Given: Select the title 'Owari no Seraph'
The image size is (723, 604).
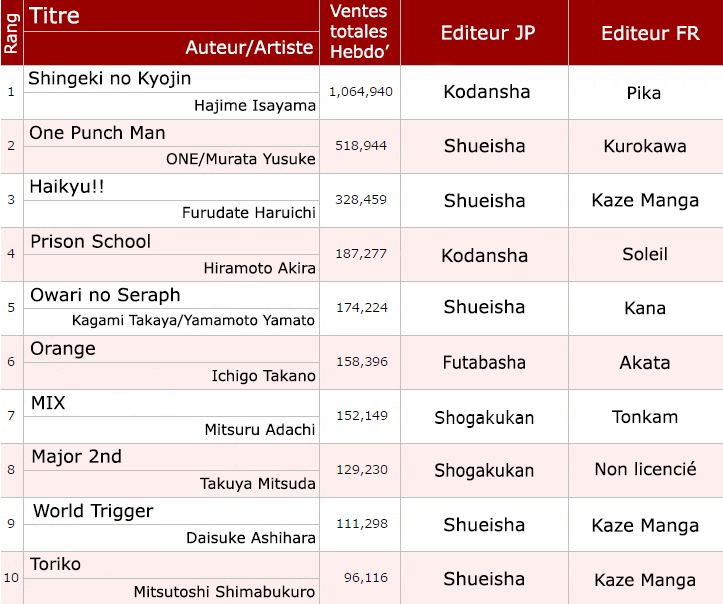Looking at the screenshot, I should (x=105, y=296).
